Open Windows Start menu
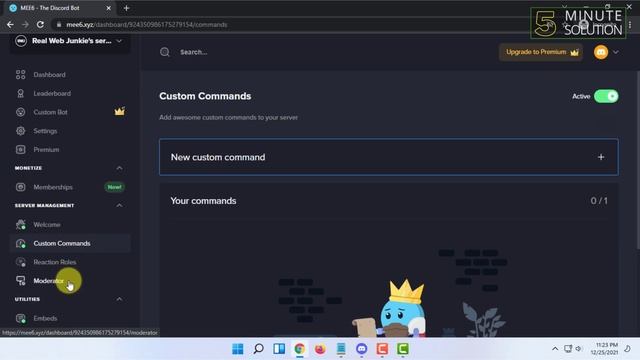 click(238, 349)
